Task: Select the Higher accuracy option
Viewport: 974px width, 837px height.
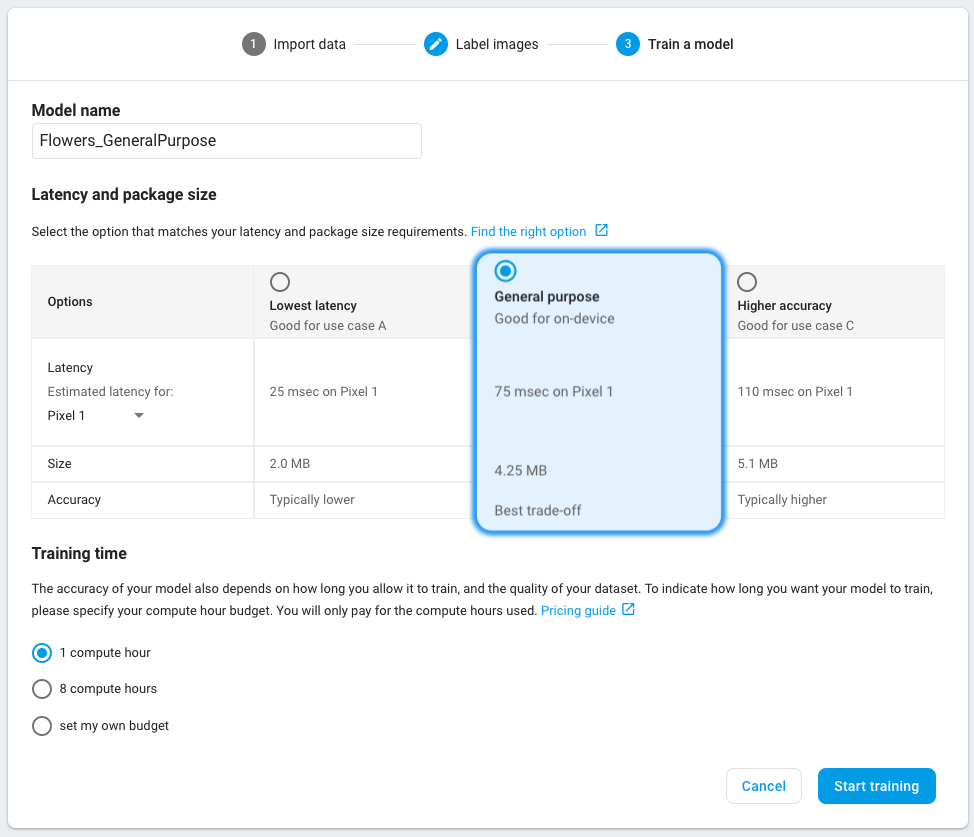Action: coord(747,282)
